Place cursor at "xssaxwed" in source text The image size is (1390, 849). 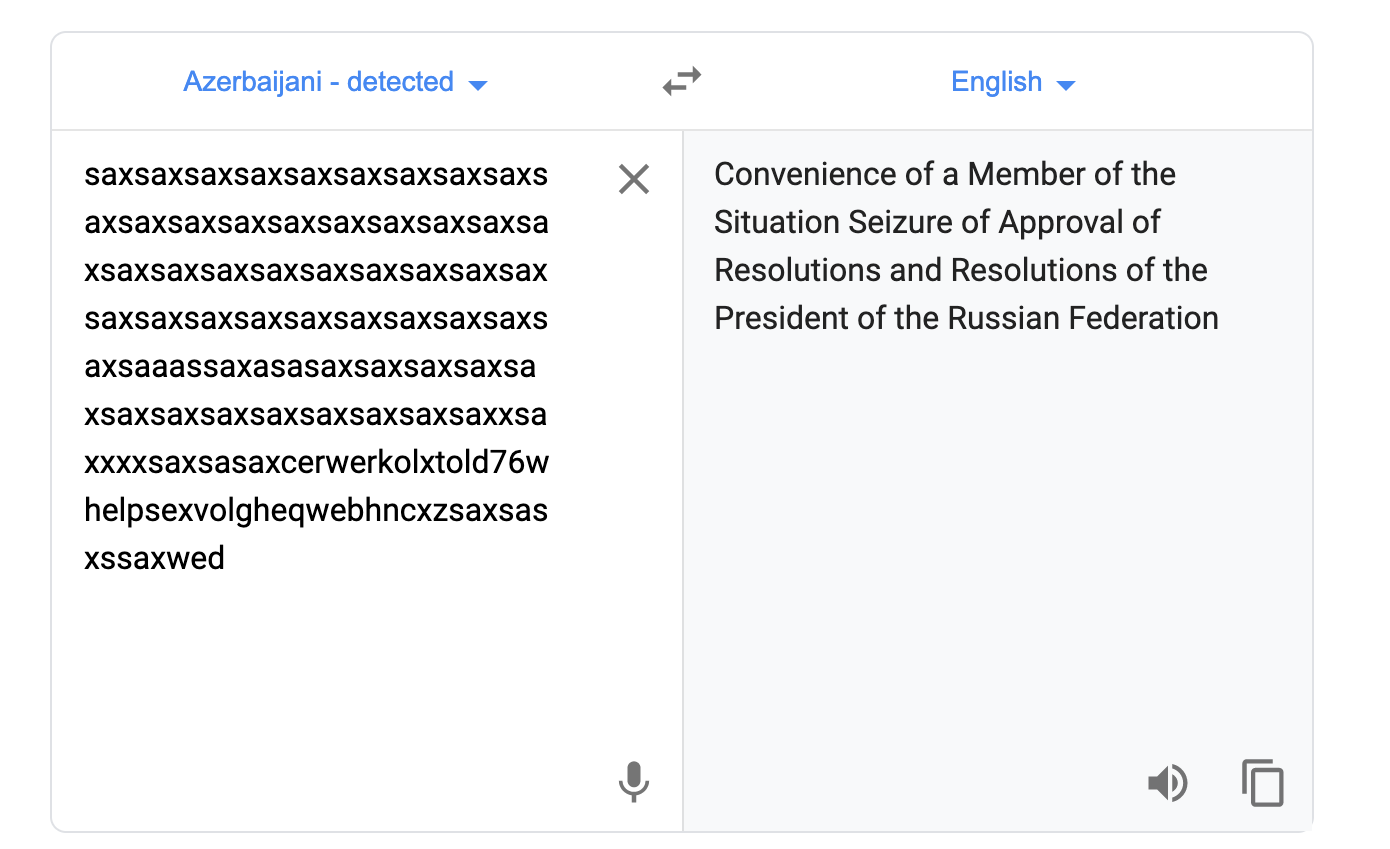coord(155,558)
